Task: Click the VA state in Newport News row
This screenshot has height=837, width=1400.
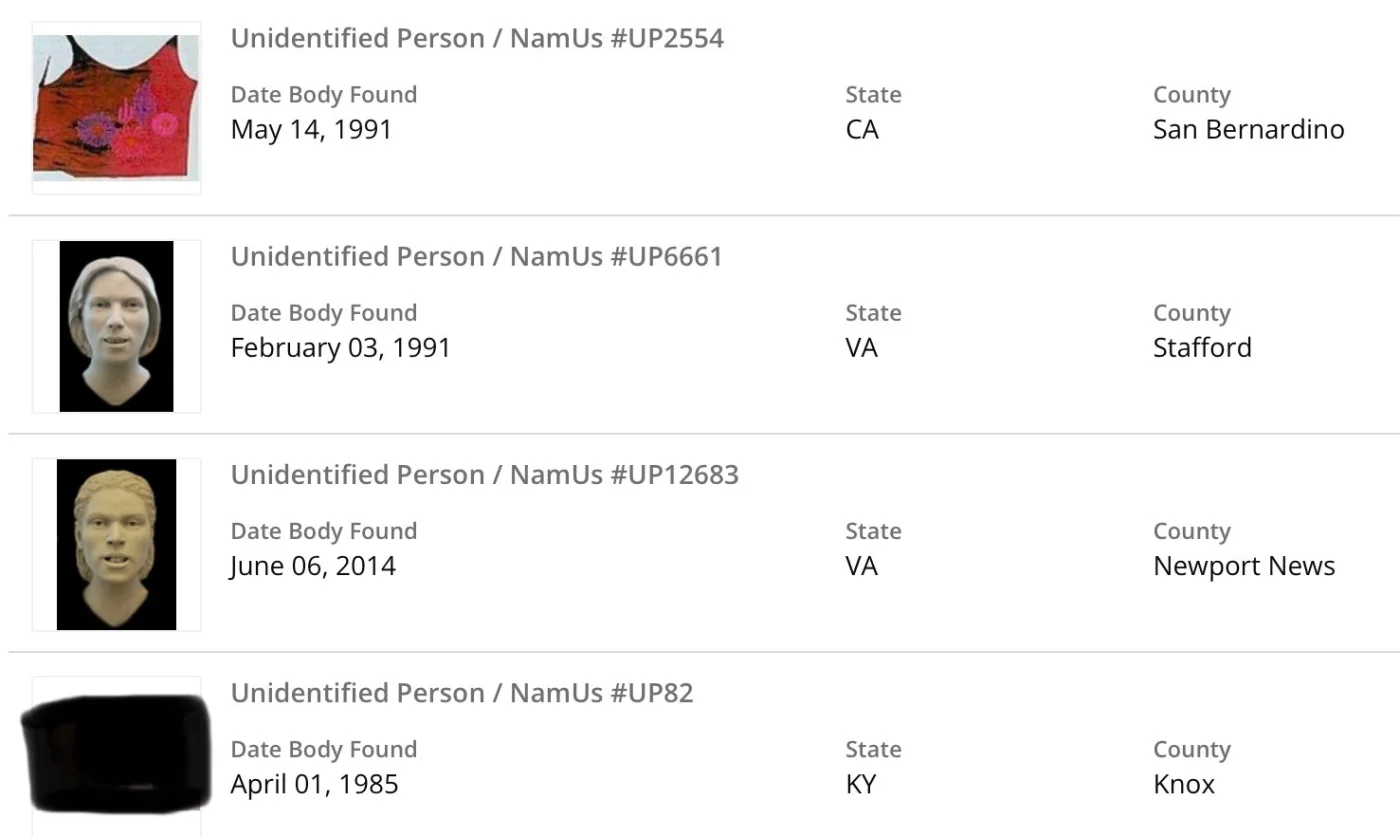Action: pyautogui.click(x=861, y=566)
